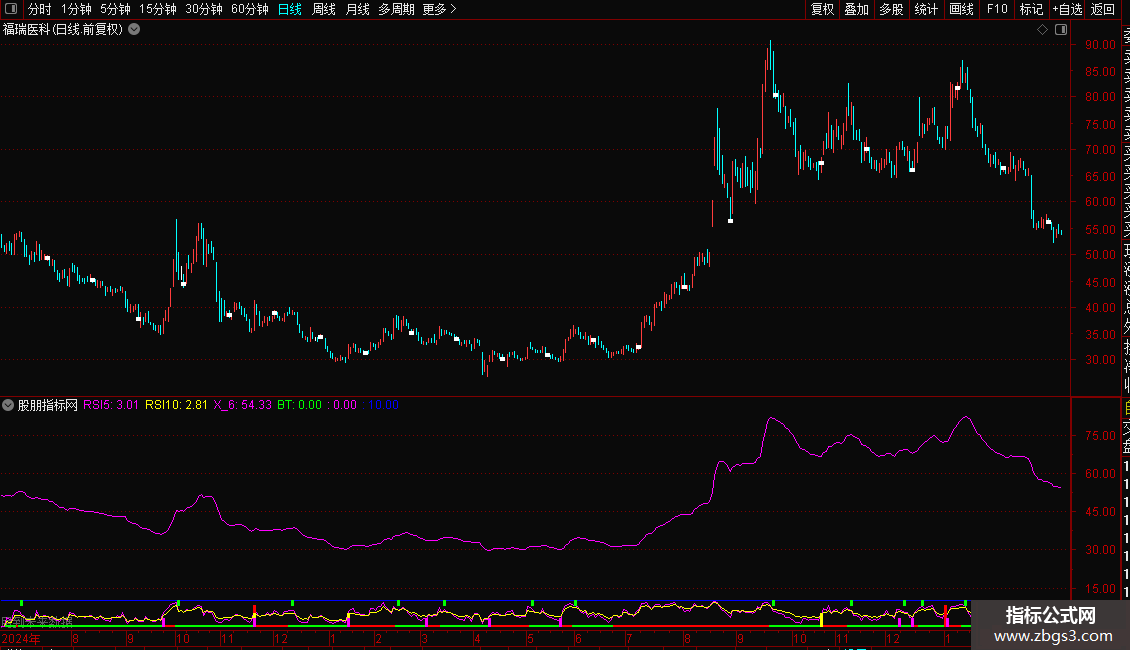Expand the 更多 periods menu
The height and width of the screenshot is (650, 1130).
coord(439,9)
